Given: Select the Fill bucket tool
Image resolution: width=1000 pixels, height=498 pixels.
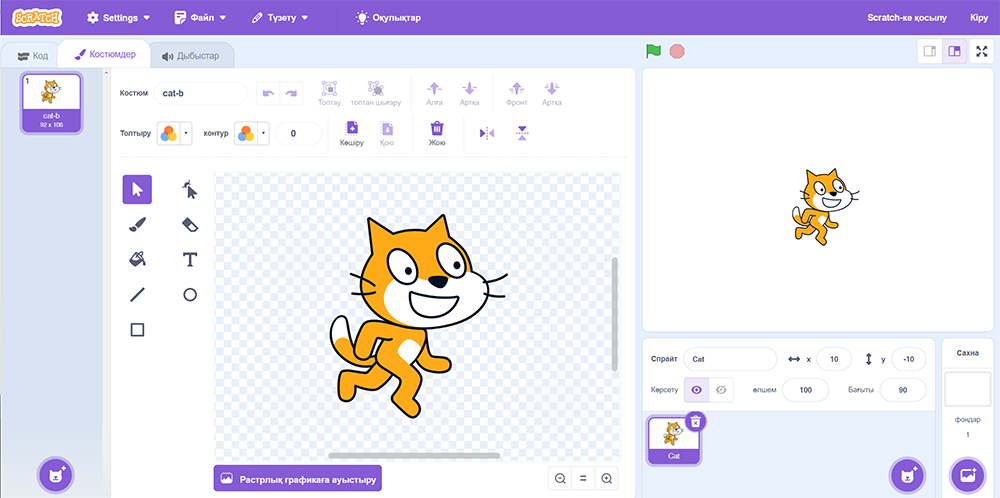Looking at the screenshot, I should pyautogui.click(x=137, y=259).
